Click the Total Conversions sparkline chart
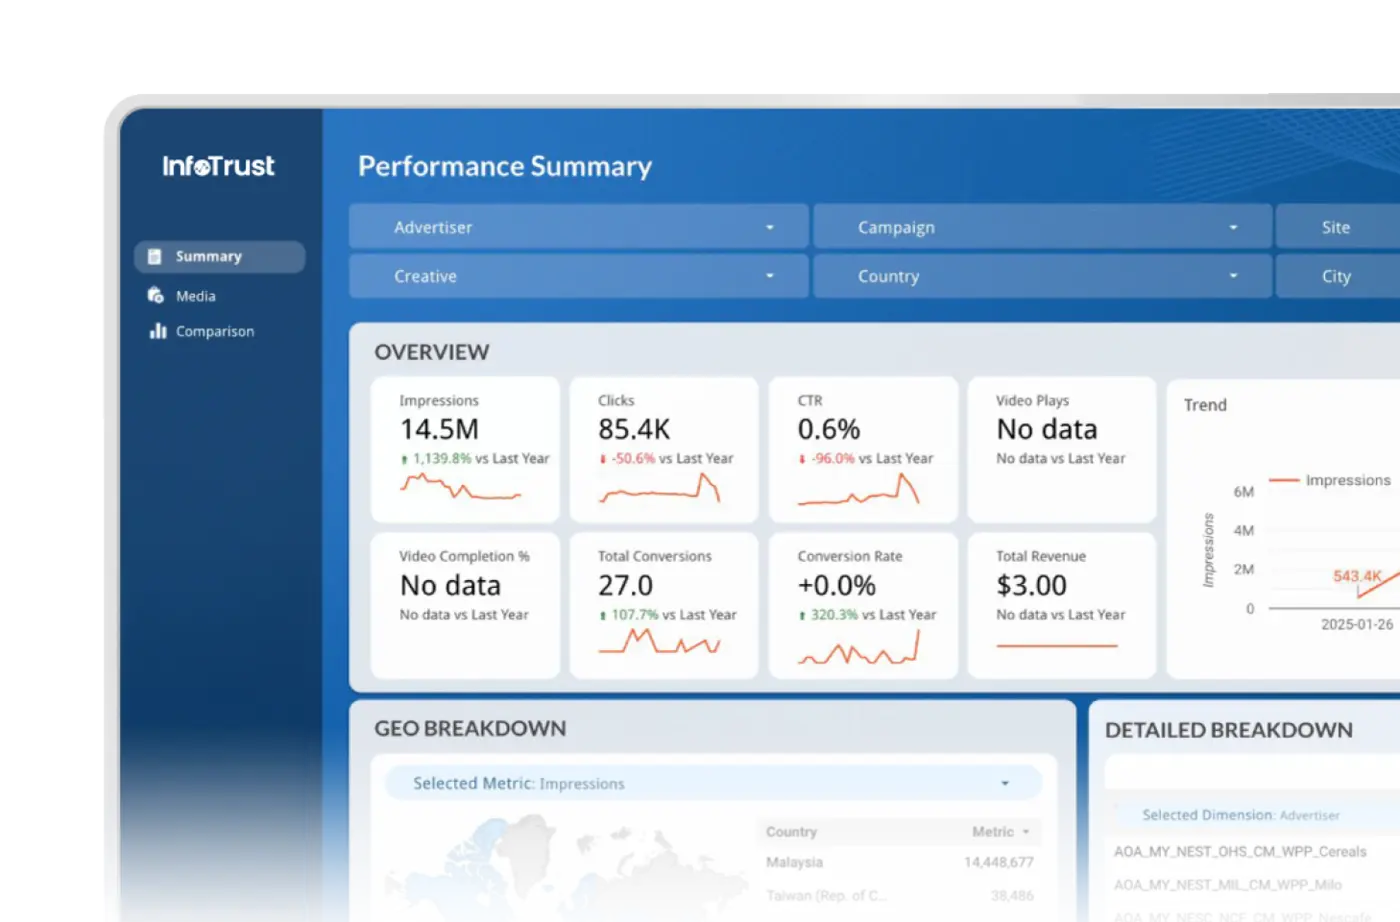The image size is (1400, 922). [659, 641]
